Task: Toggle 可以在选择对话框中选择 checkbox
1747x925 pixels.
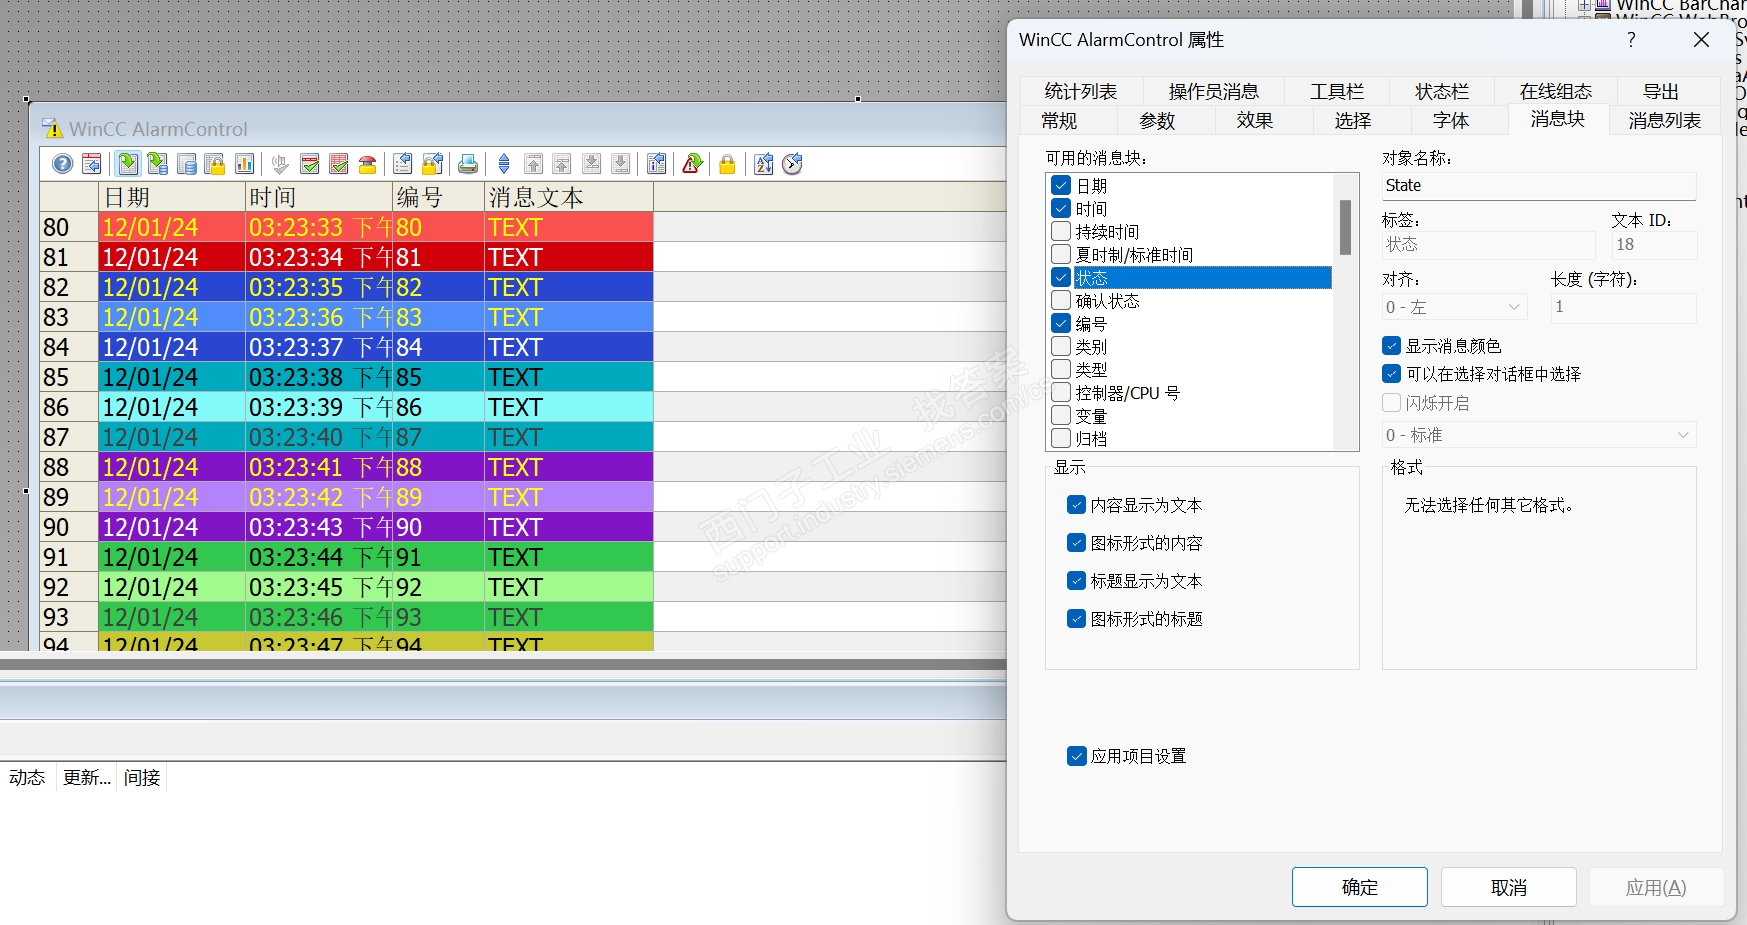Action: click(x=1391, y=374)
